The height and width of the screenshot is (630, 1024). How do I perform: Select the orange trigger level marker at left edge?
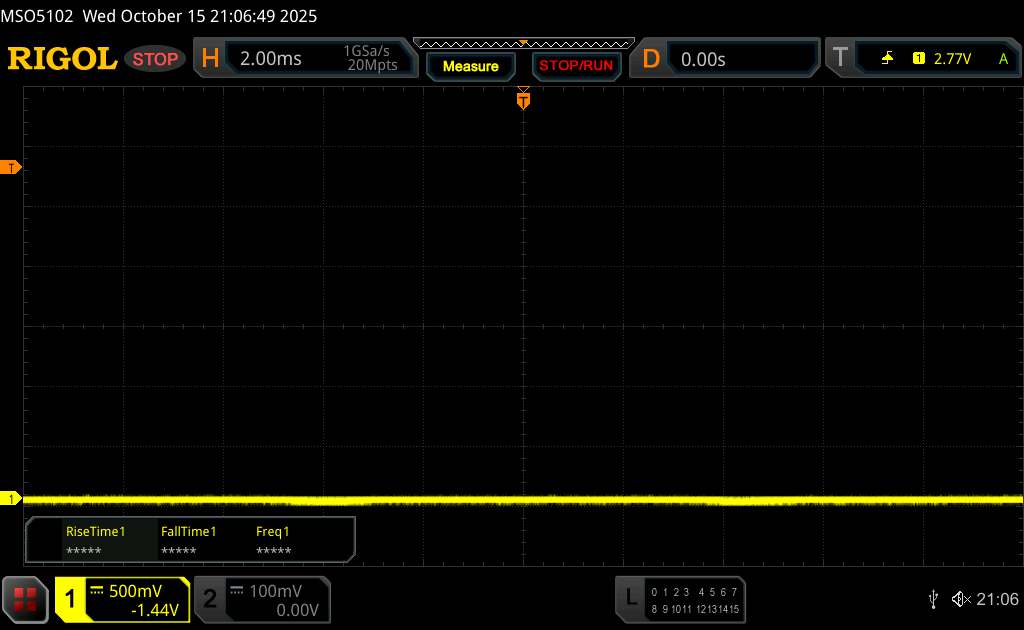pyautogui.click(x=11, y=167)
